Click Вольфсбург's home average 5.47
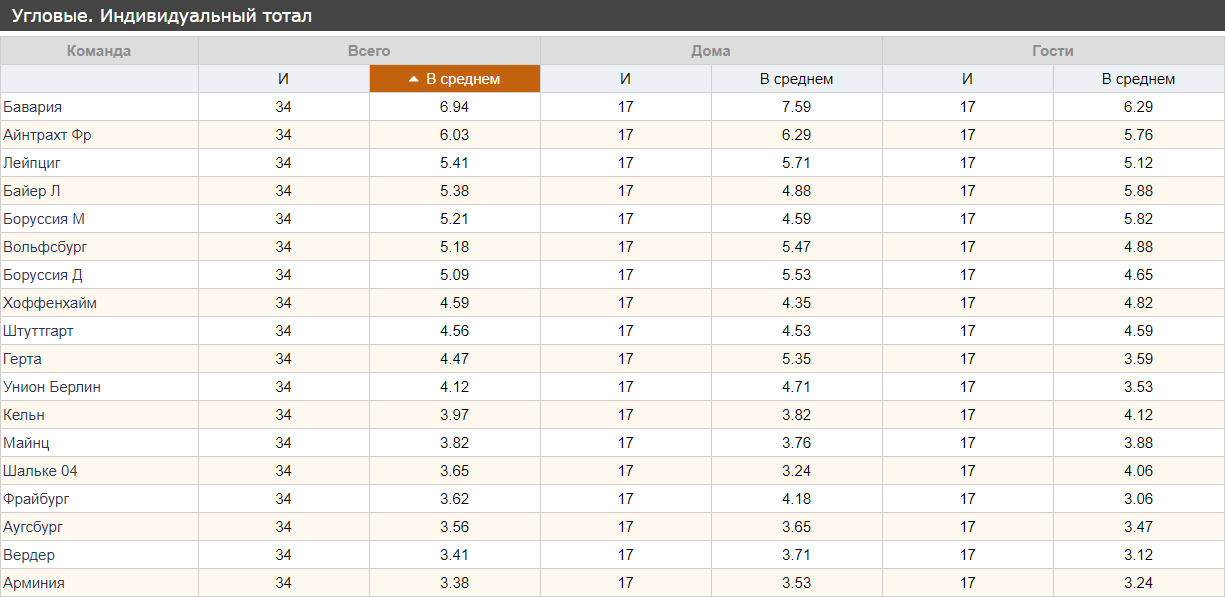1225x597 pixels. 797,247
